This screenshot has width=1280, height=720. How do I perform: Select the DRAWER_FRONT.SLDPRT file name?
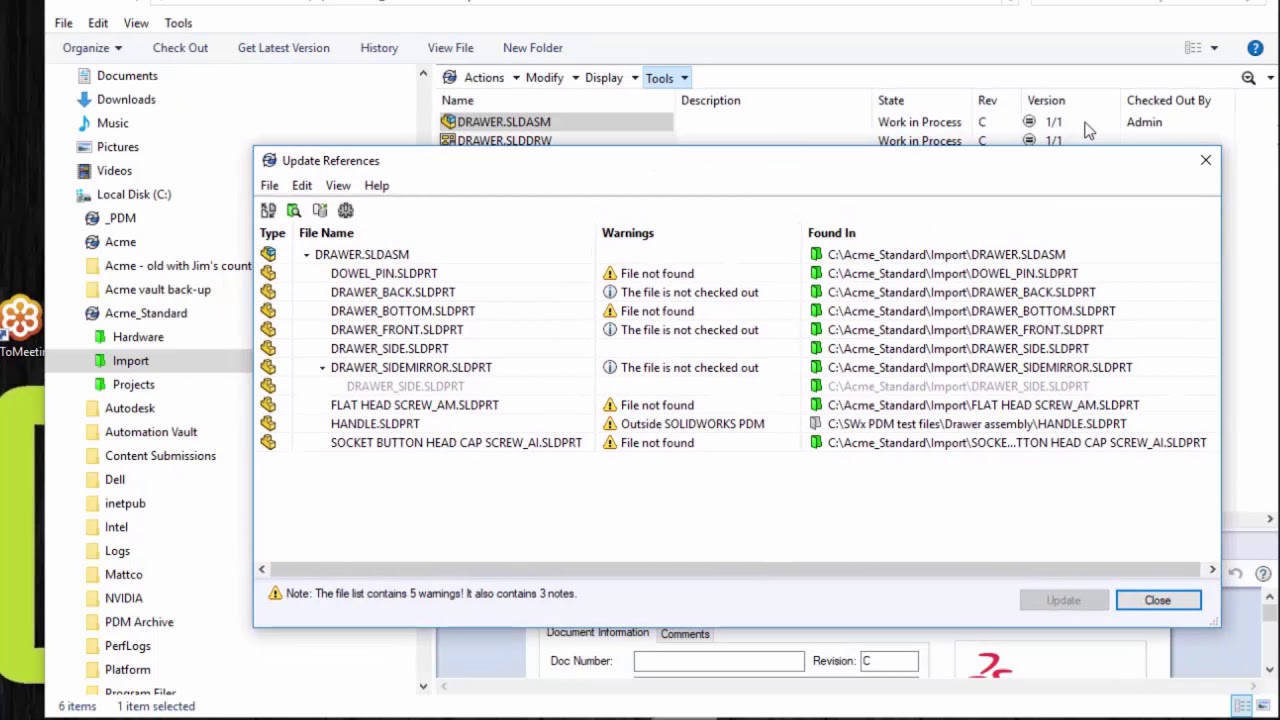[x=397, y=330]
